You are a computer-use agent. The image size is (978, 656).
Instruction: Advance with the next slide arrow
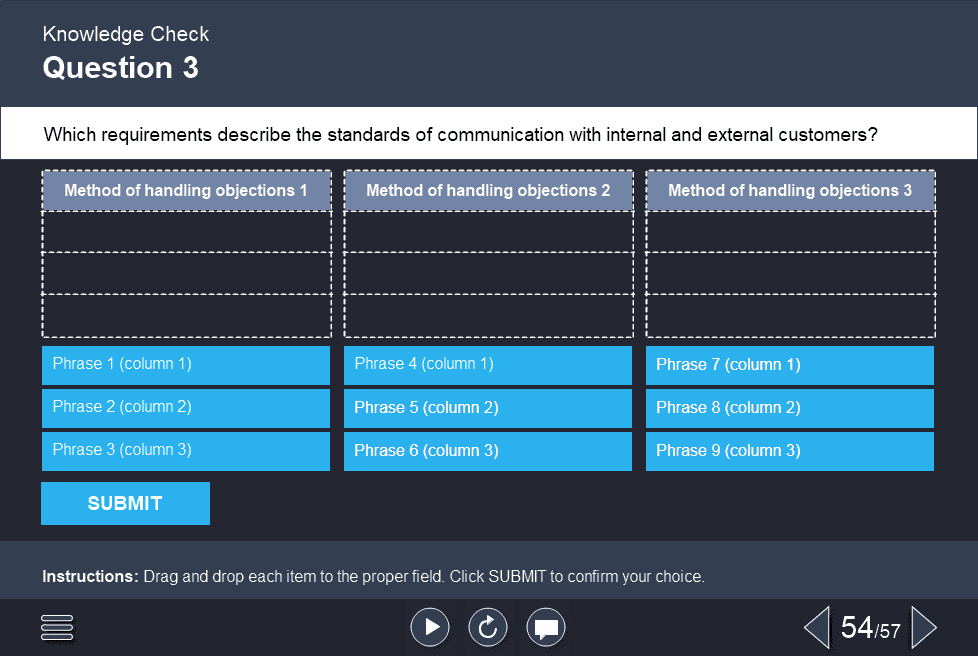pyautogui.click(x=920, y=627)
